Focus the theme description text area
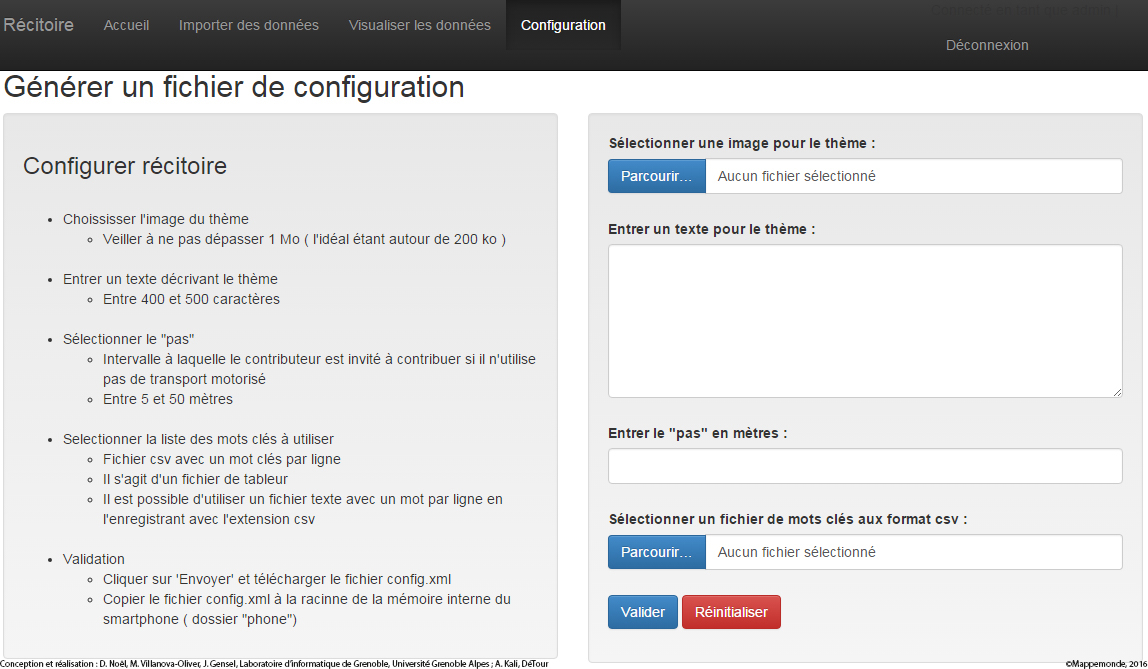 click(865, 320)
